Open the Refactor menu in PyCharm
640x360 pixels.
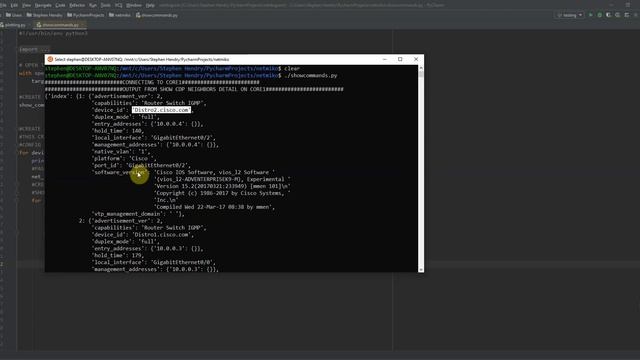[x=77, y=5]
